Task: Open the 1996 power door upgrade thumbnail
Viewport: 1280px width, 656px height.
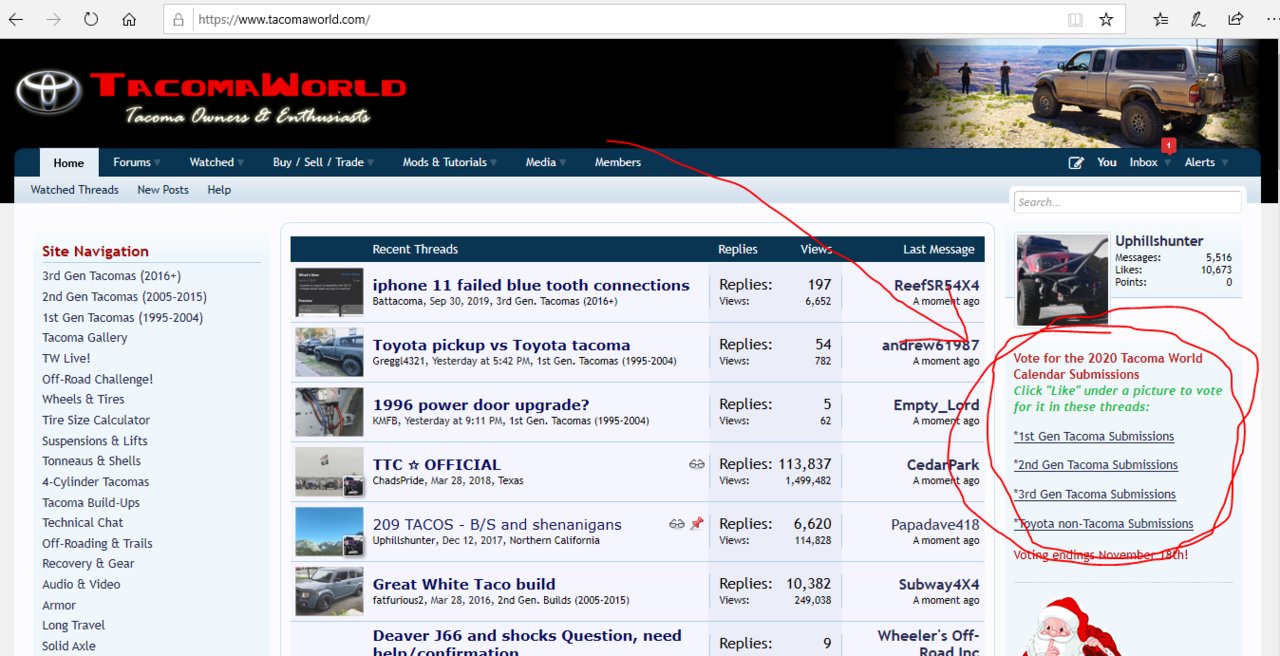Action: coord(329,412)
